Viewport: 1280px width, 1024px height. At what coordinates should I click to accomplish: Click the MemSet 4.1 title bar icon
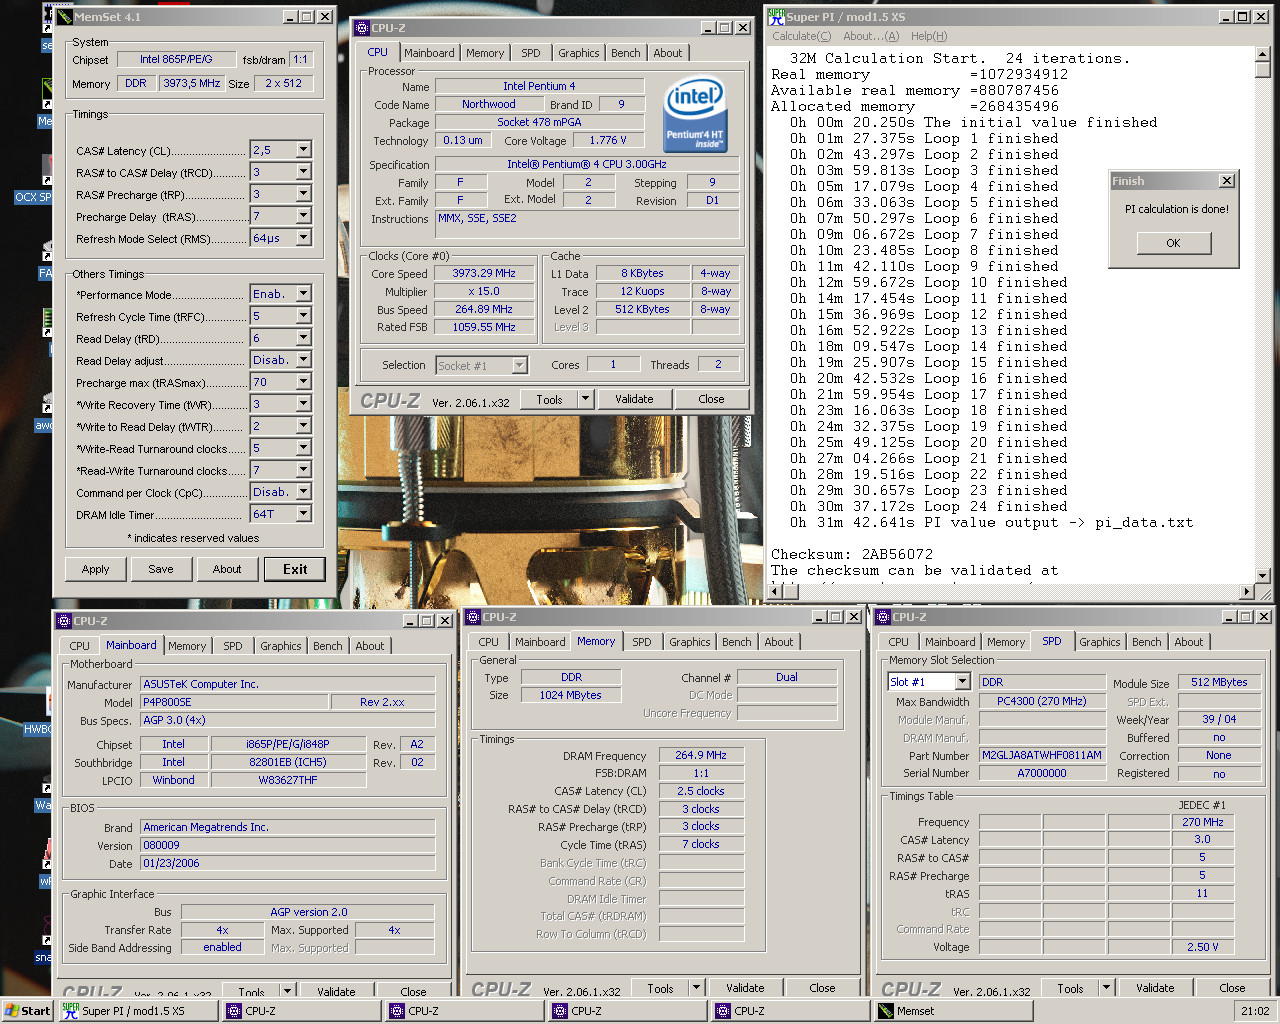click(65, 16)
